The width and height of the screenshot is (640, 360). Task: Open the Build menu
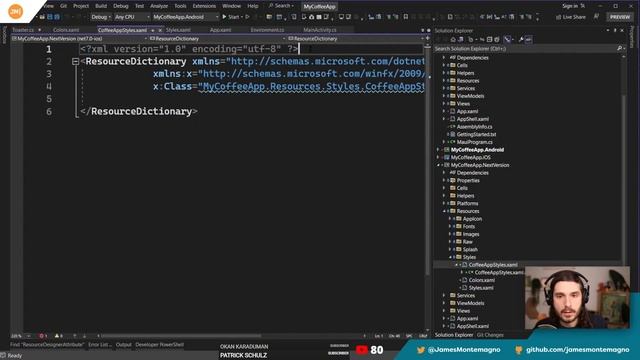click(101, 6)
